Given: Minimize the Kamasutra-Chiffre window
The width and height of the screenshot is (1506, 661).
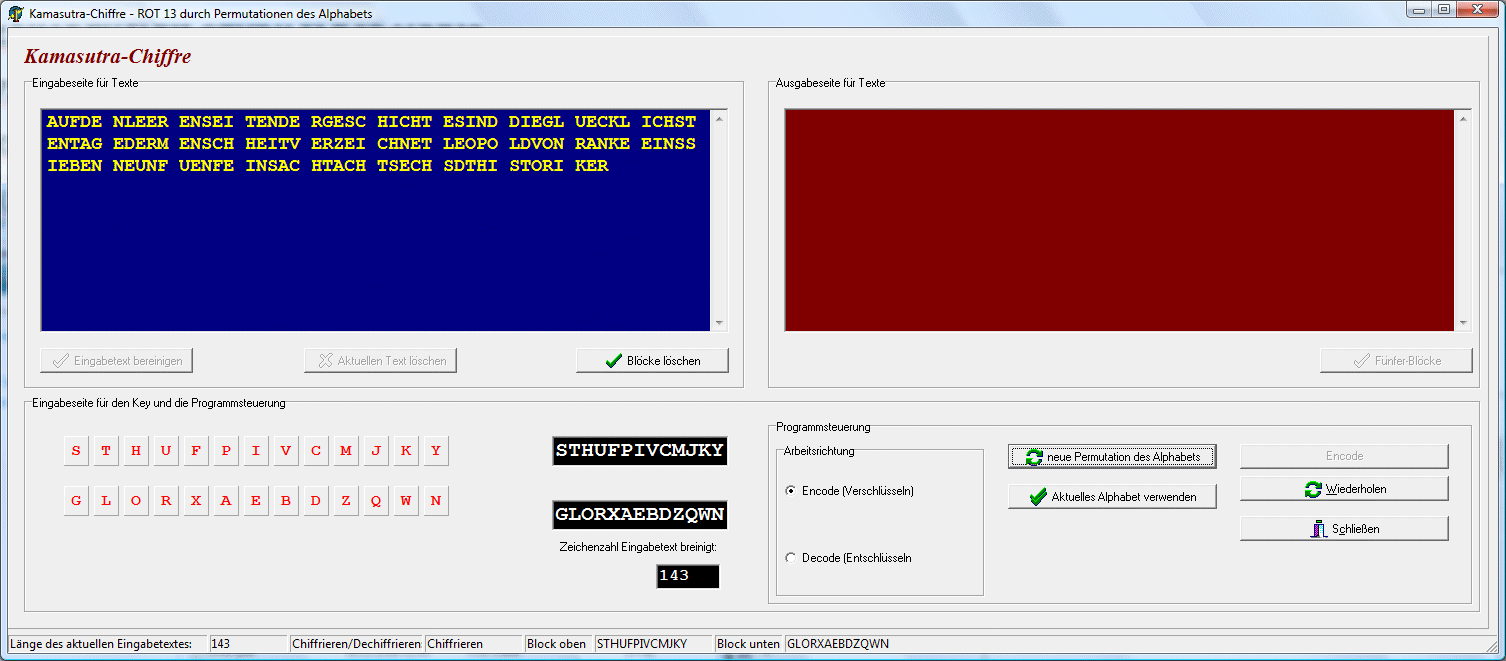Looking at the screenshot, I should 1421,9.
